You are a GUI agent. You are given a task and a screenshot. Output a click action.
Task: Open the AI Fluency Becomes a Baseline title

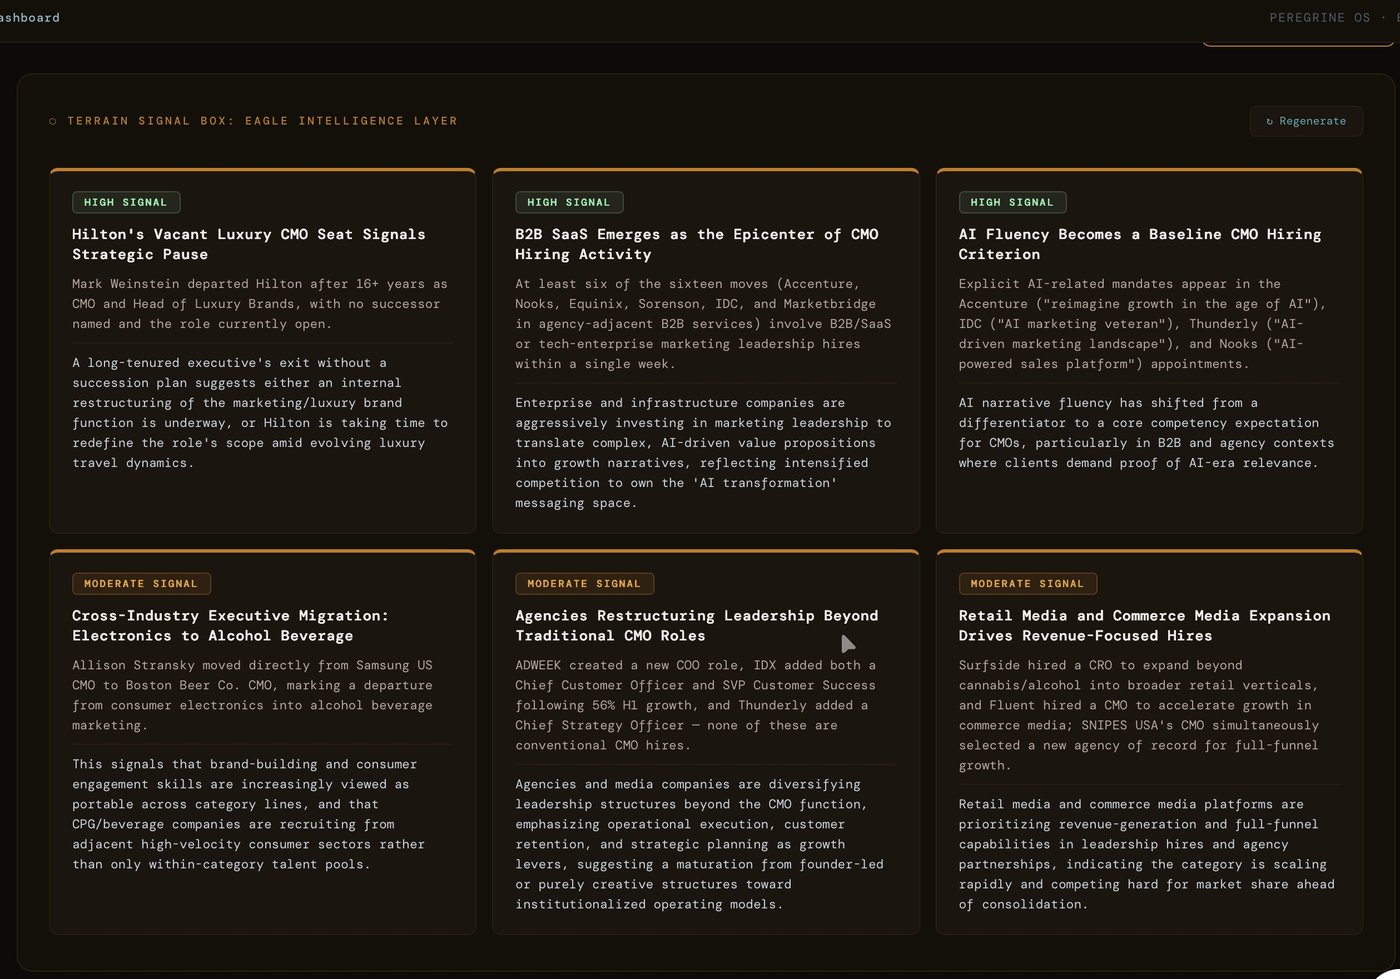coord(1140,244)
